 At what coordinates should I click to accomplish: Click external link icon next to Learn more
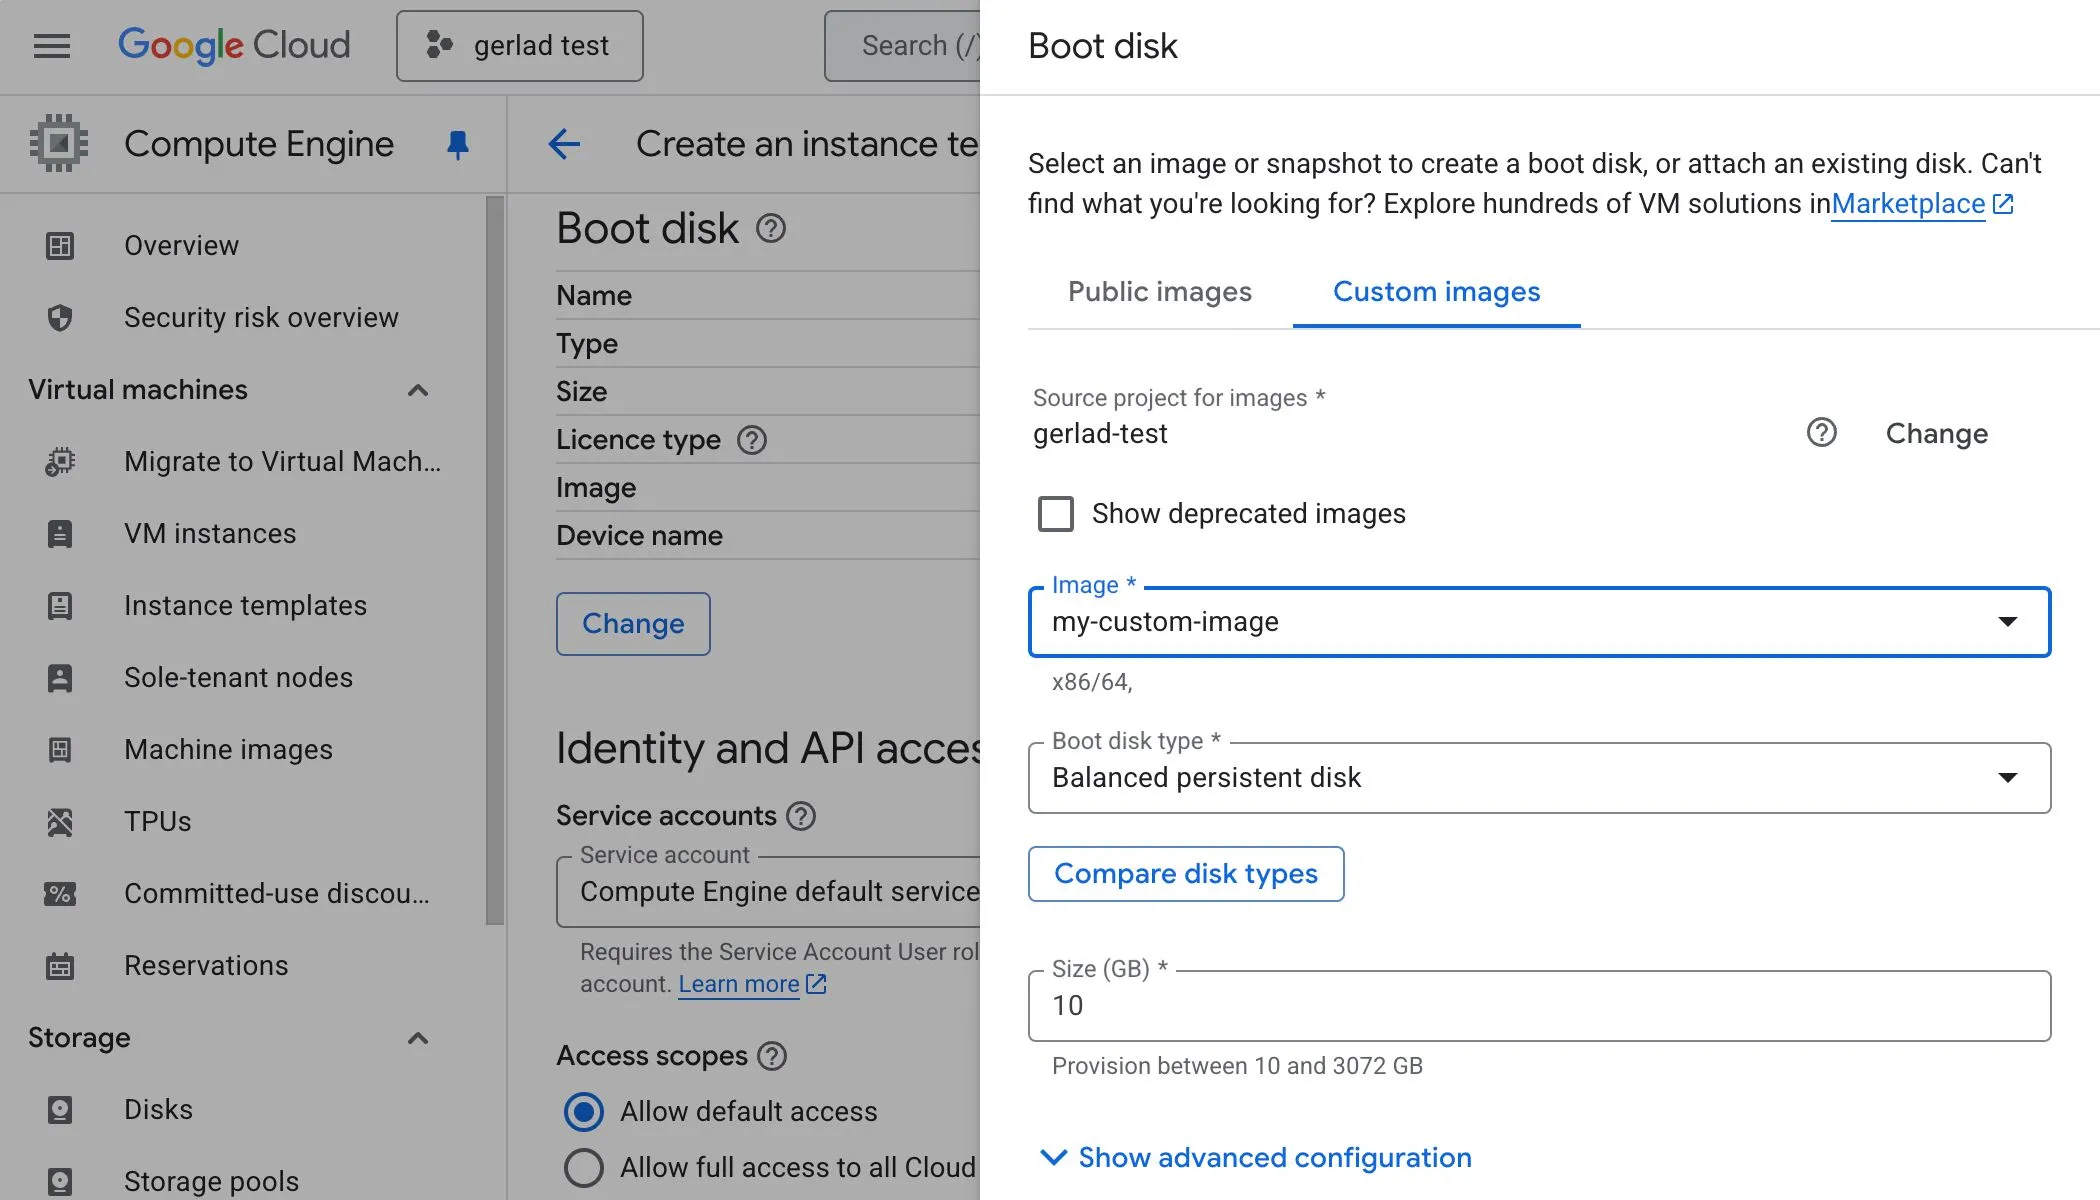pyautogui.click(x=816, y=984)
